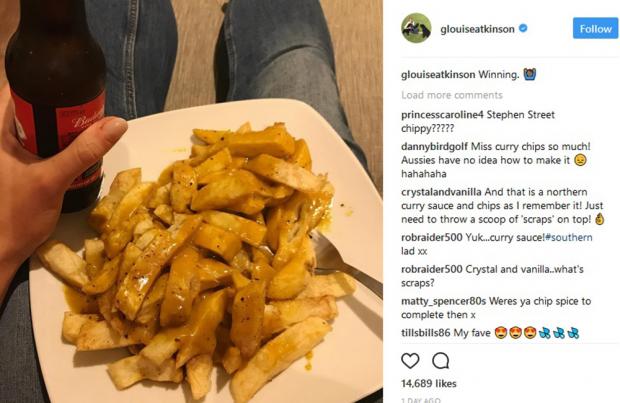Click the raised hands emoji in the caption

(529, 74)
